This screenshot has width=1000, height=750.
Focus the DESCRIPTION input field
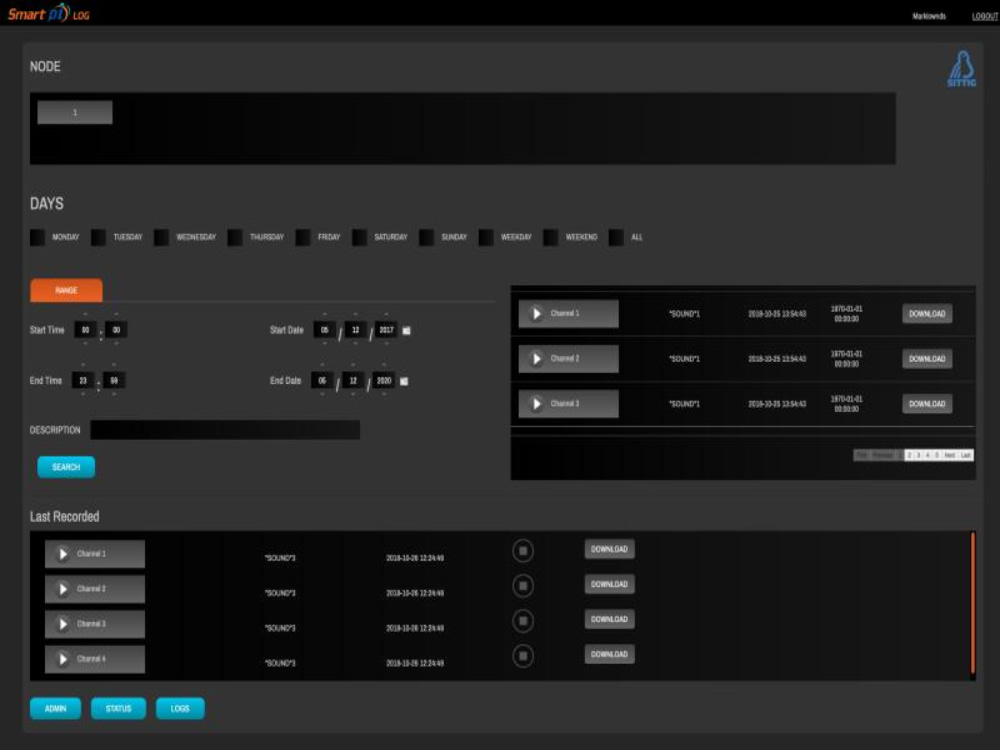coord(225,430)
